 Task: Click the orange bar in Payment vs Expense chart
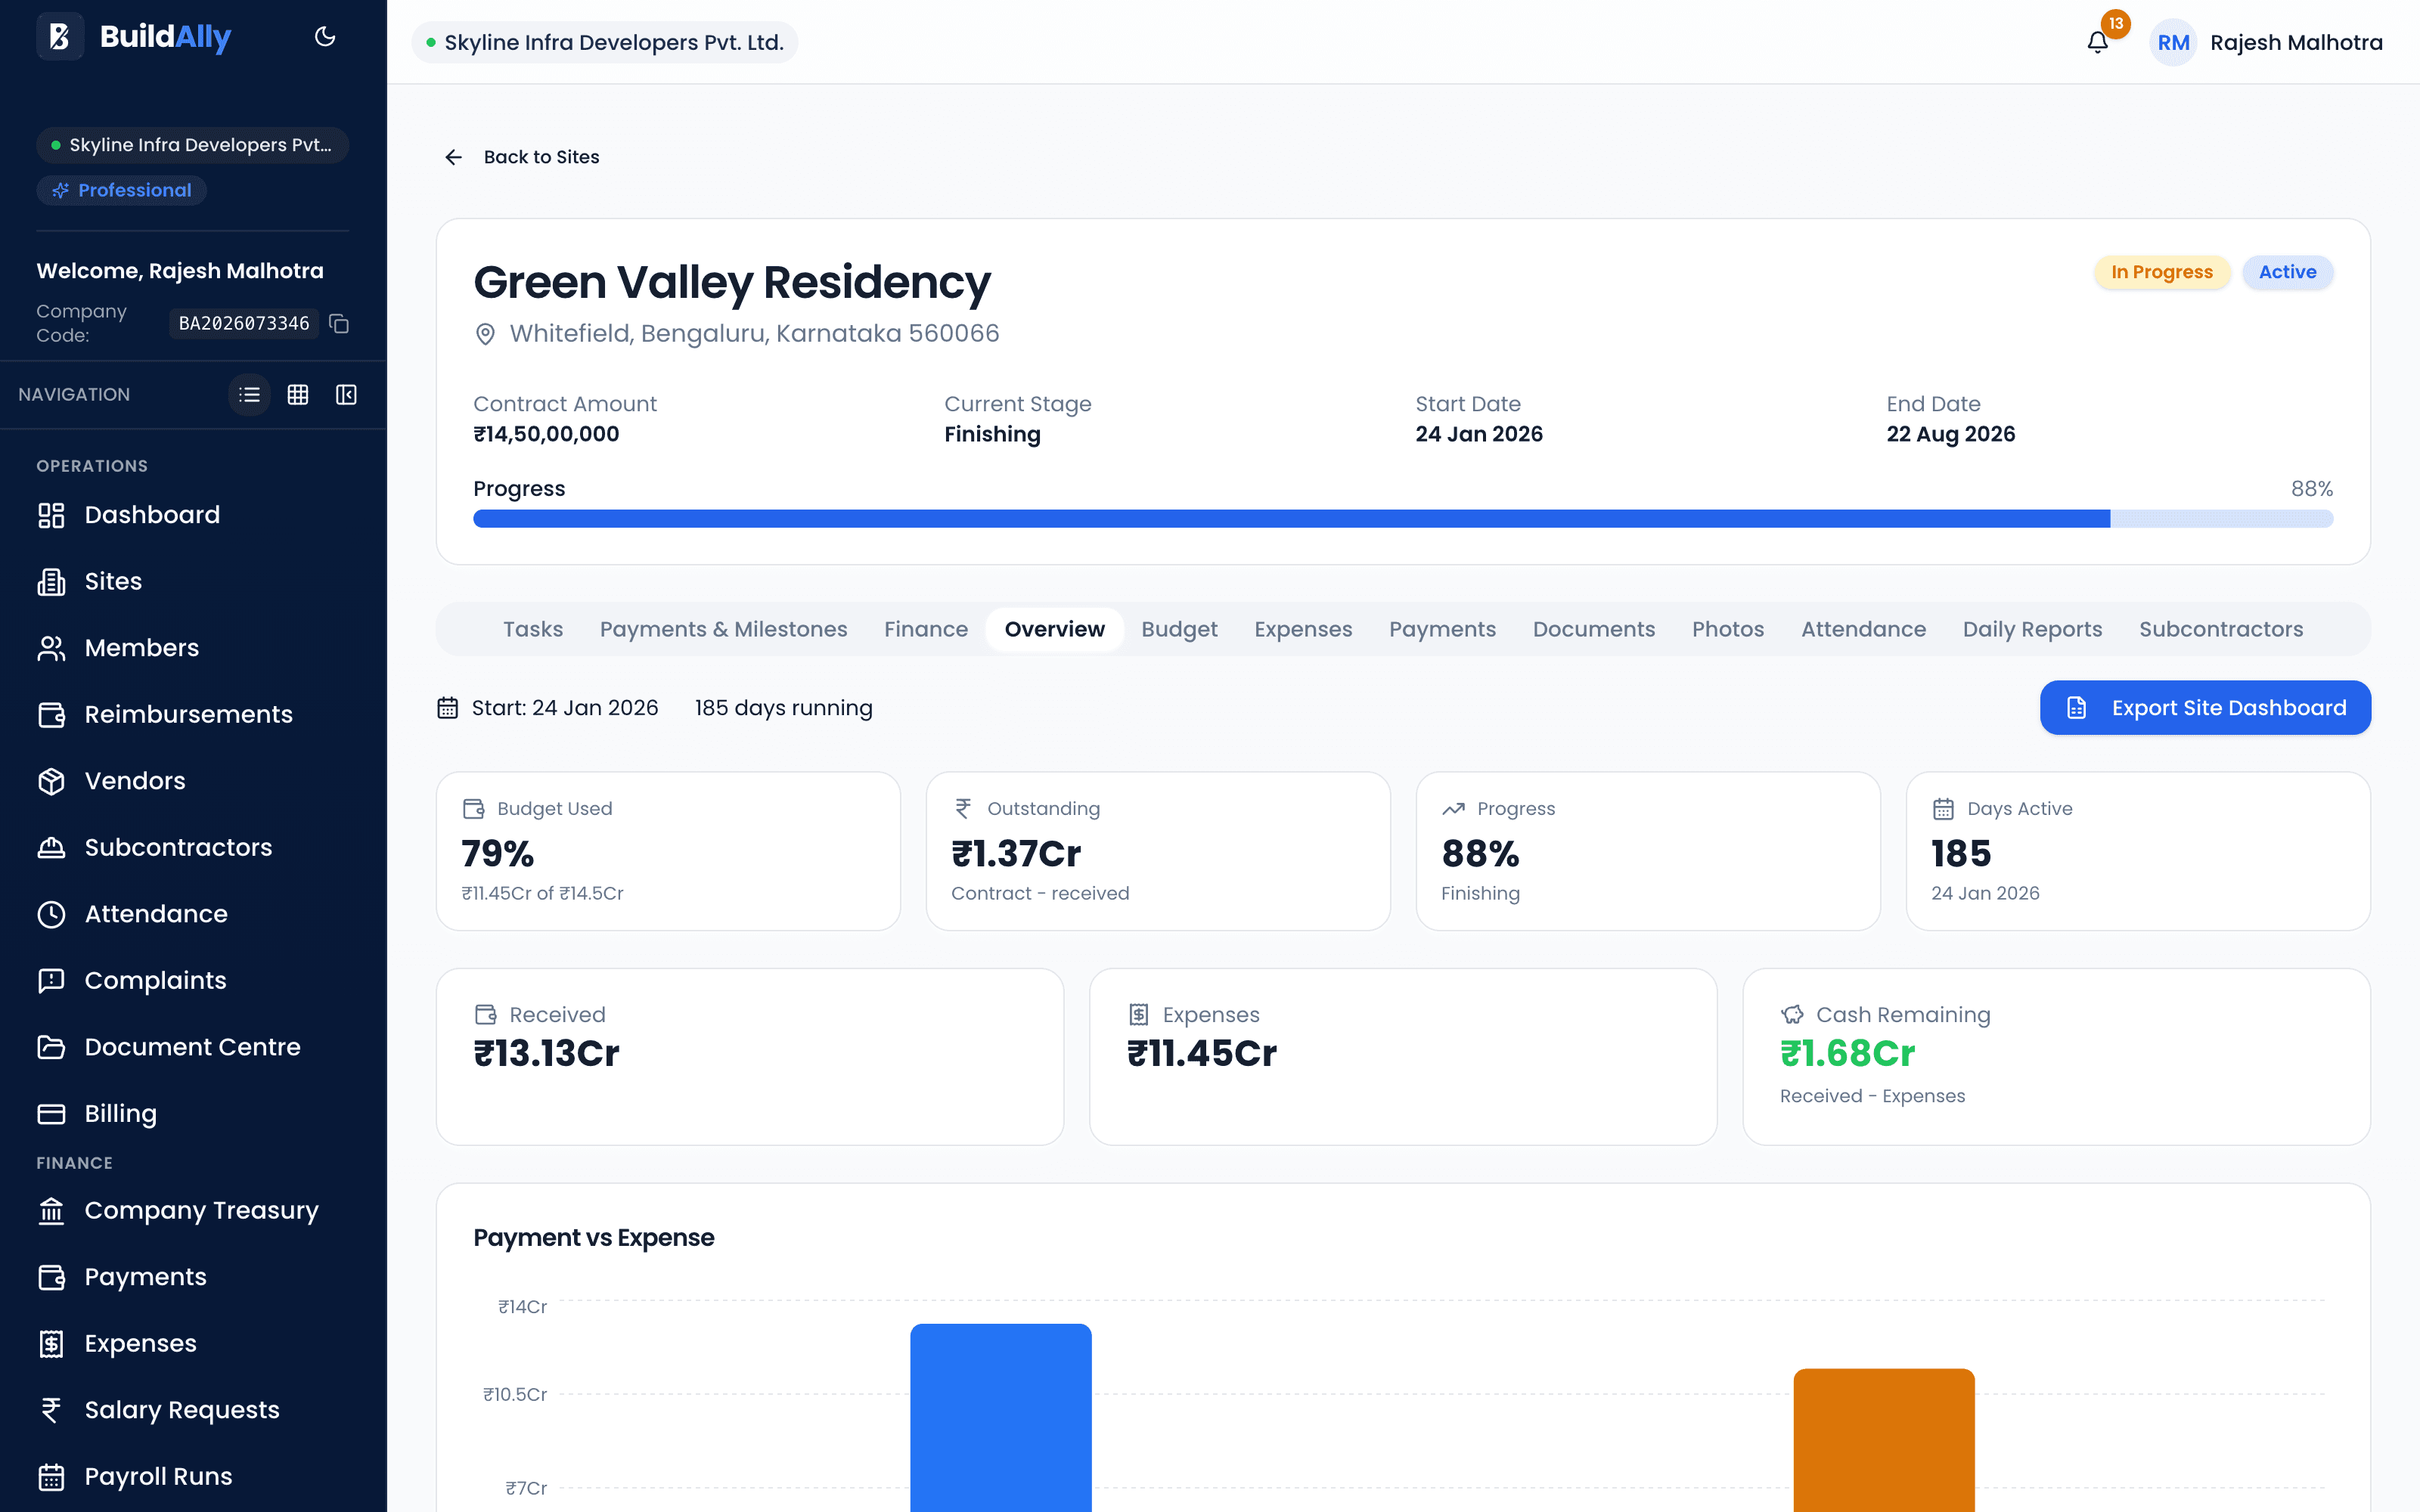tap(1884, 1440)
